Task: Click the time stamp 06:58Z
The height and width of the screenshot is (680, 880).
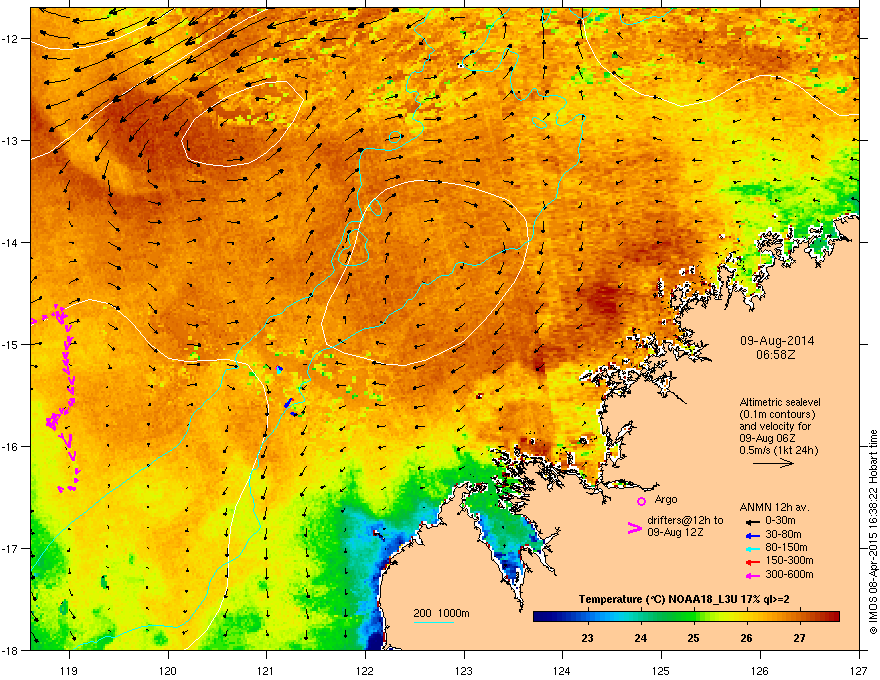Action: (776, 355)
